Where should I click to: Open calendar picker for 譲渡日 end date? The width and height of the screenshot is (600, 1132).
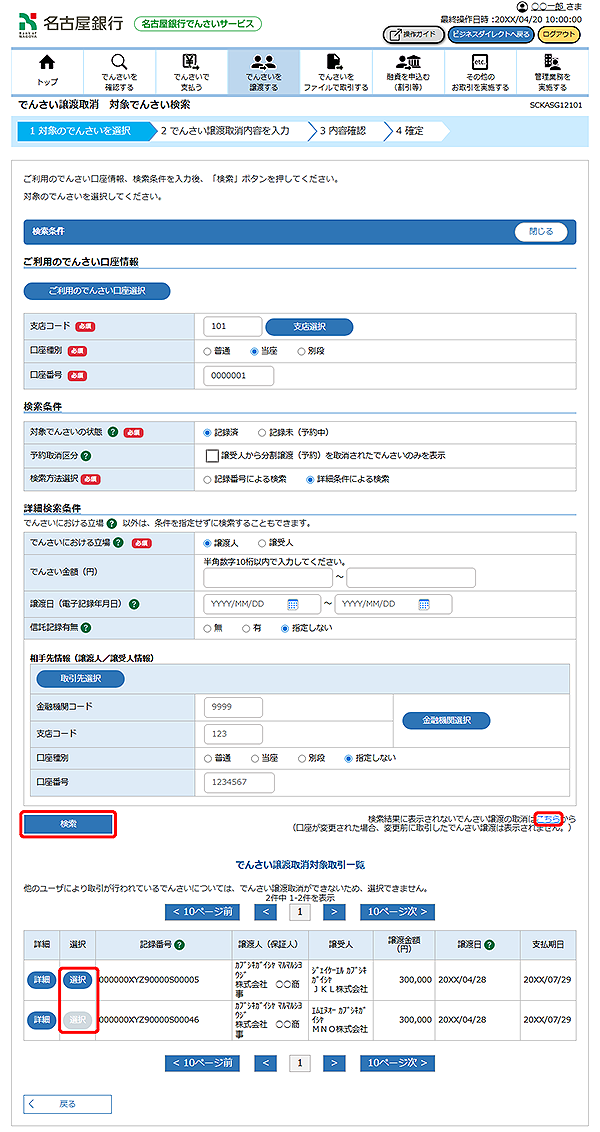point(424,604)
